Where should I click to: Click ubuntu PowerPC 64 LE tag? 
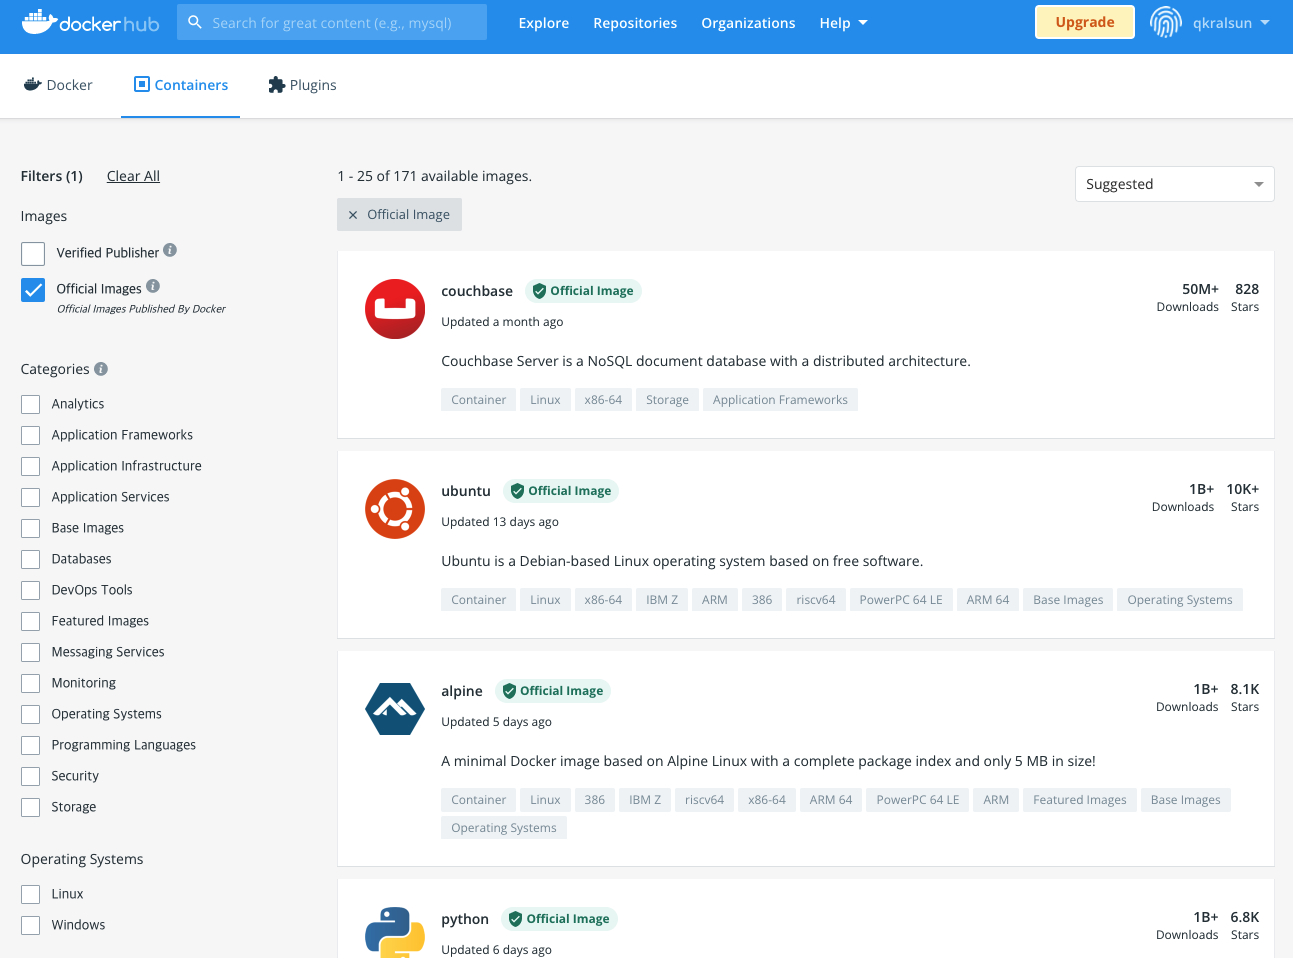pyautogui.click(x=901, y=600)
